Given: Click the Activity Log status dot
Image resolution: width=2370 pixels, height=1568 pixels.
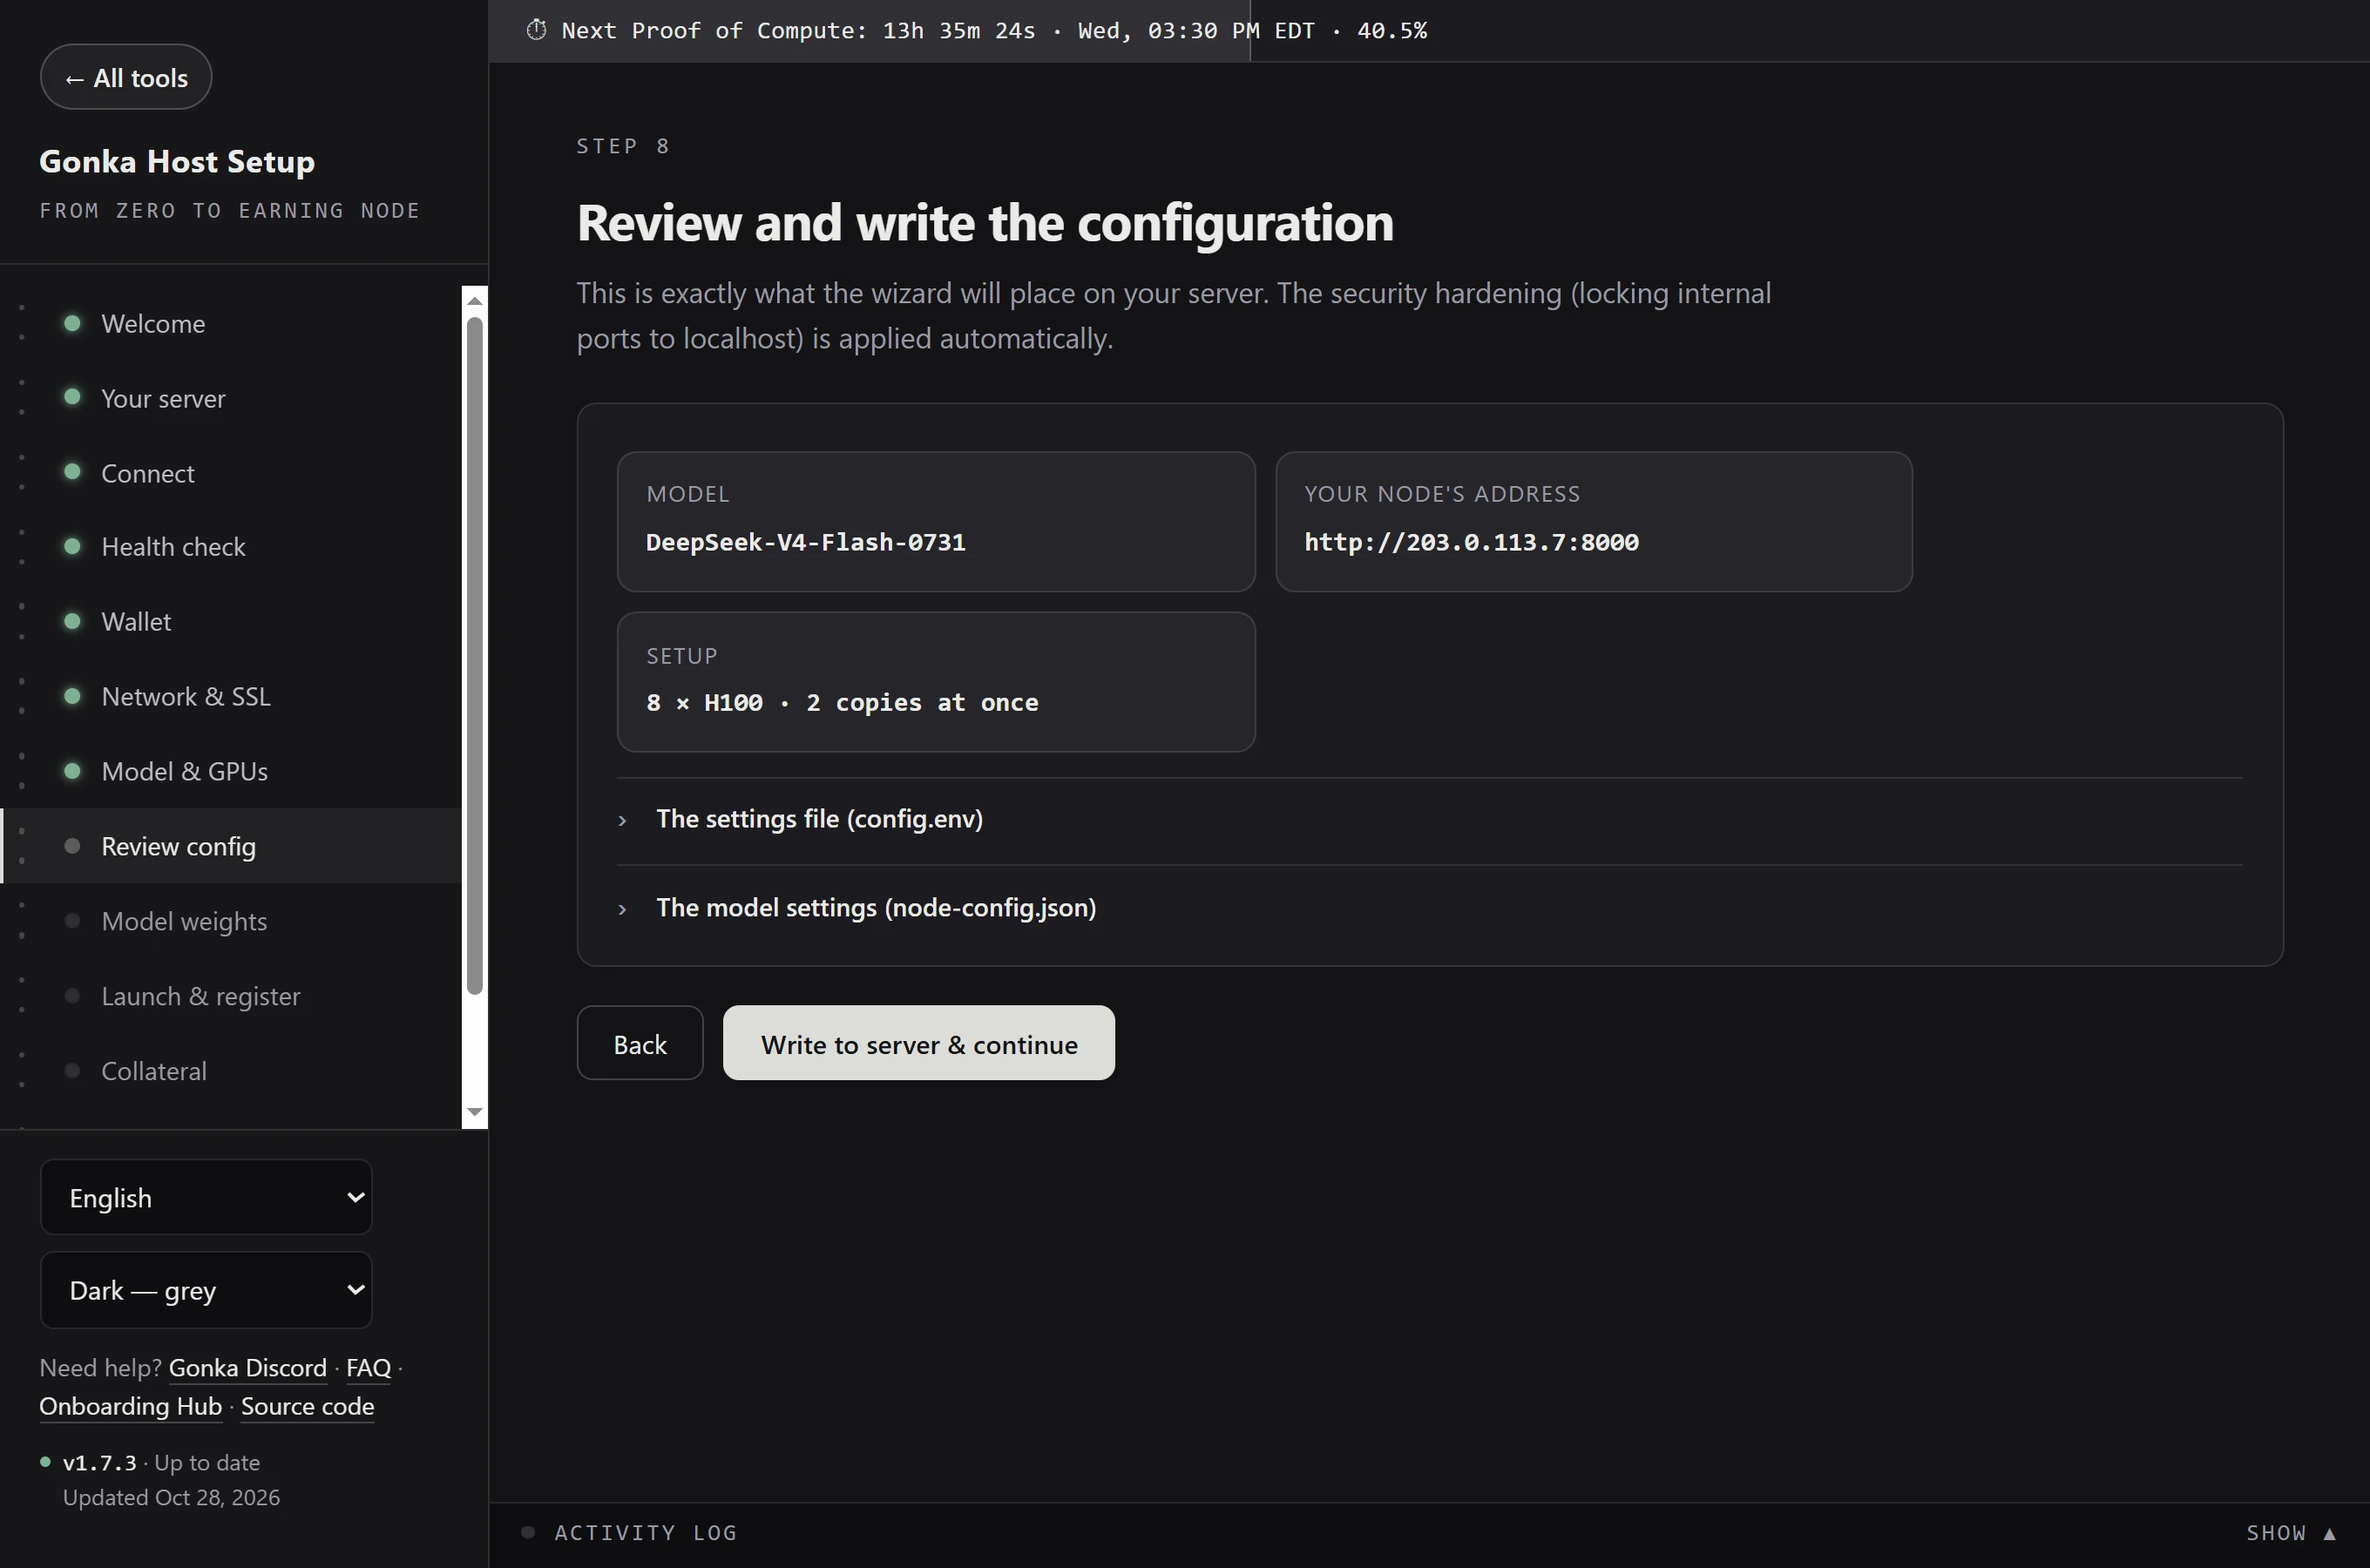Looking at the screenshot, I should [528, 1532].
